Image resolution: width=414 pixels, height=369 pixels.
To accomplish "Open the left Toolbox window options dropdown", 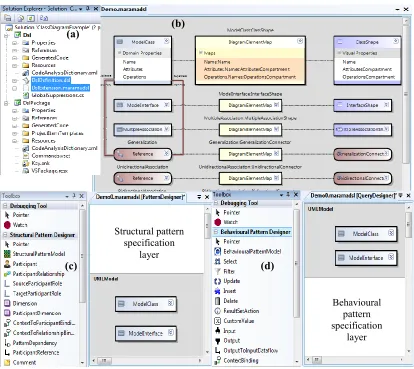I will [x=67, y=196].
